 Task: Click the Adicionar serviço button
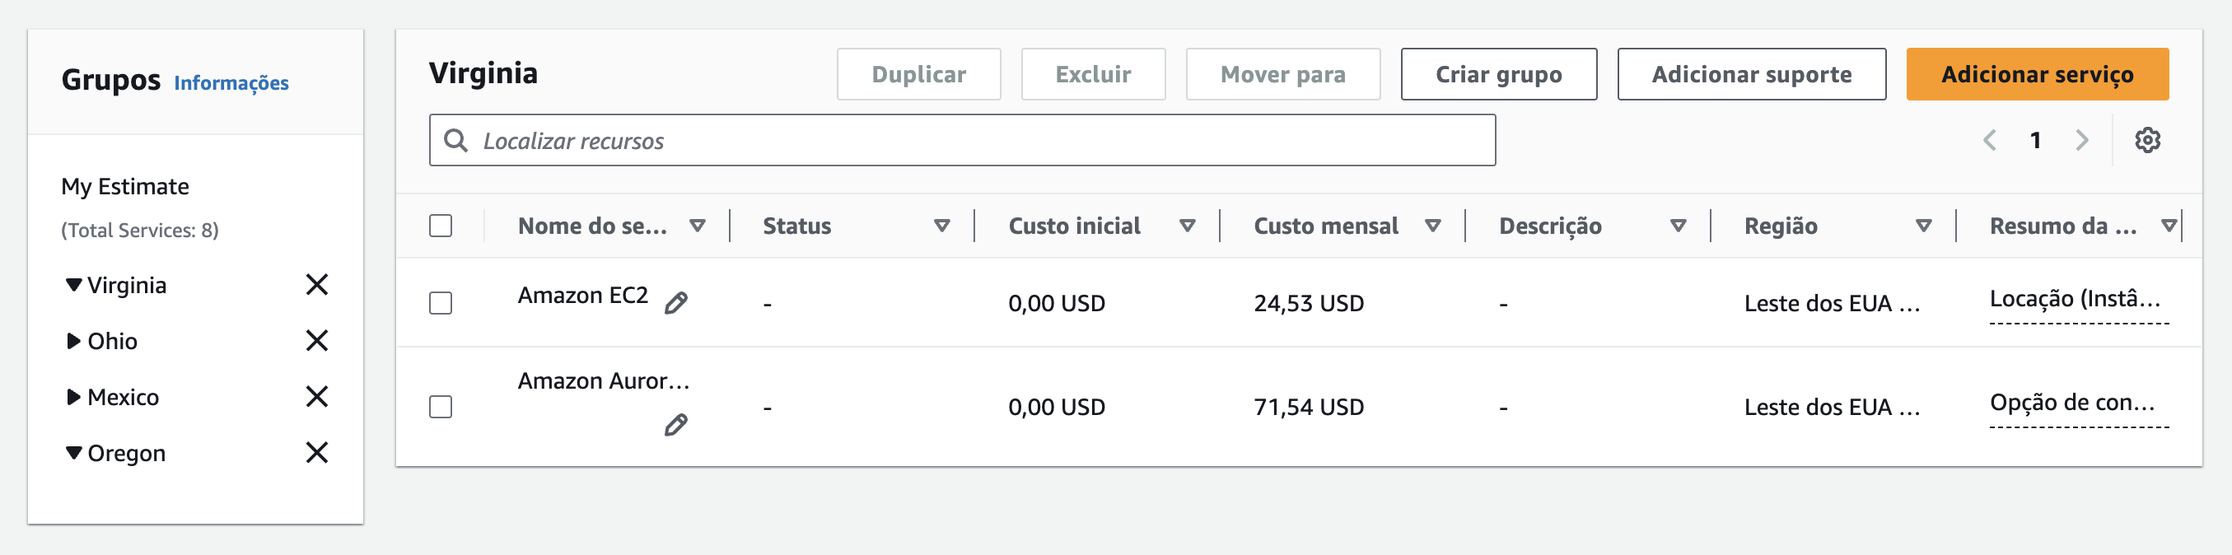pos(2037,74)
